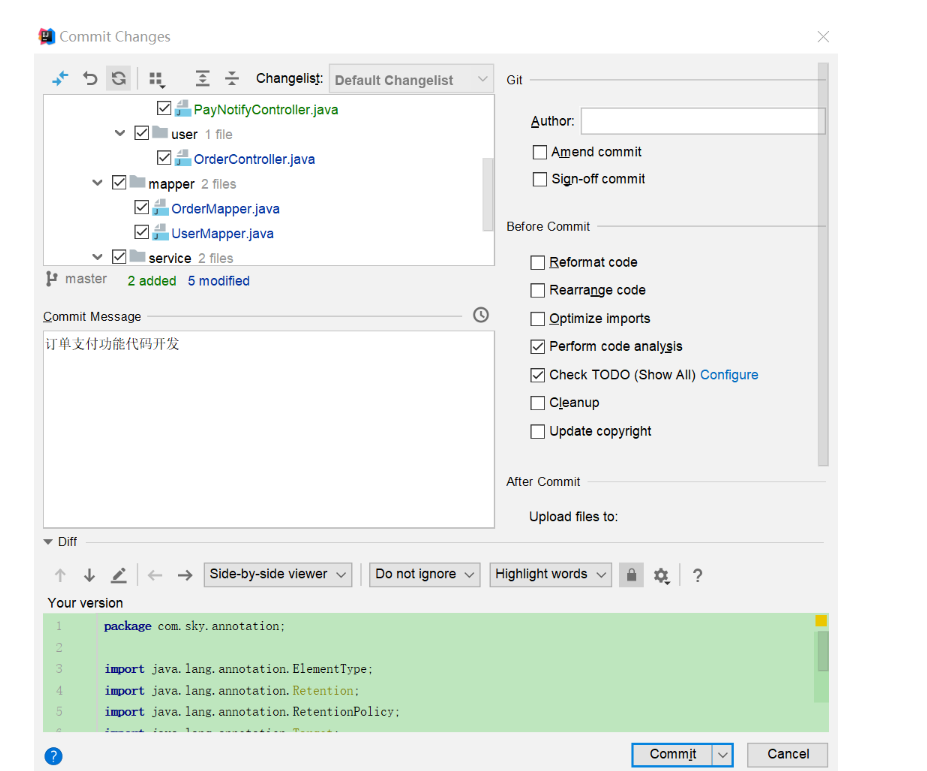Click the Commit button
927x771 pixels.
pyautogui.click(x=672, y=754)
